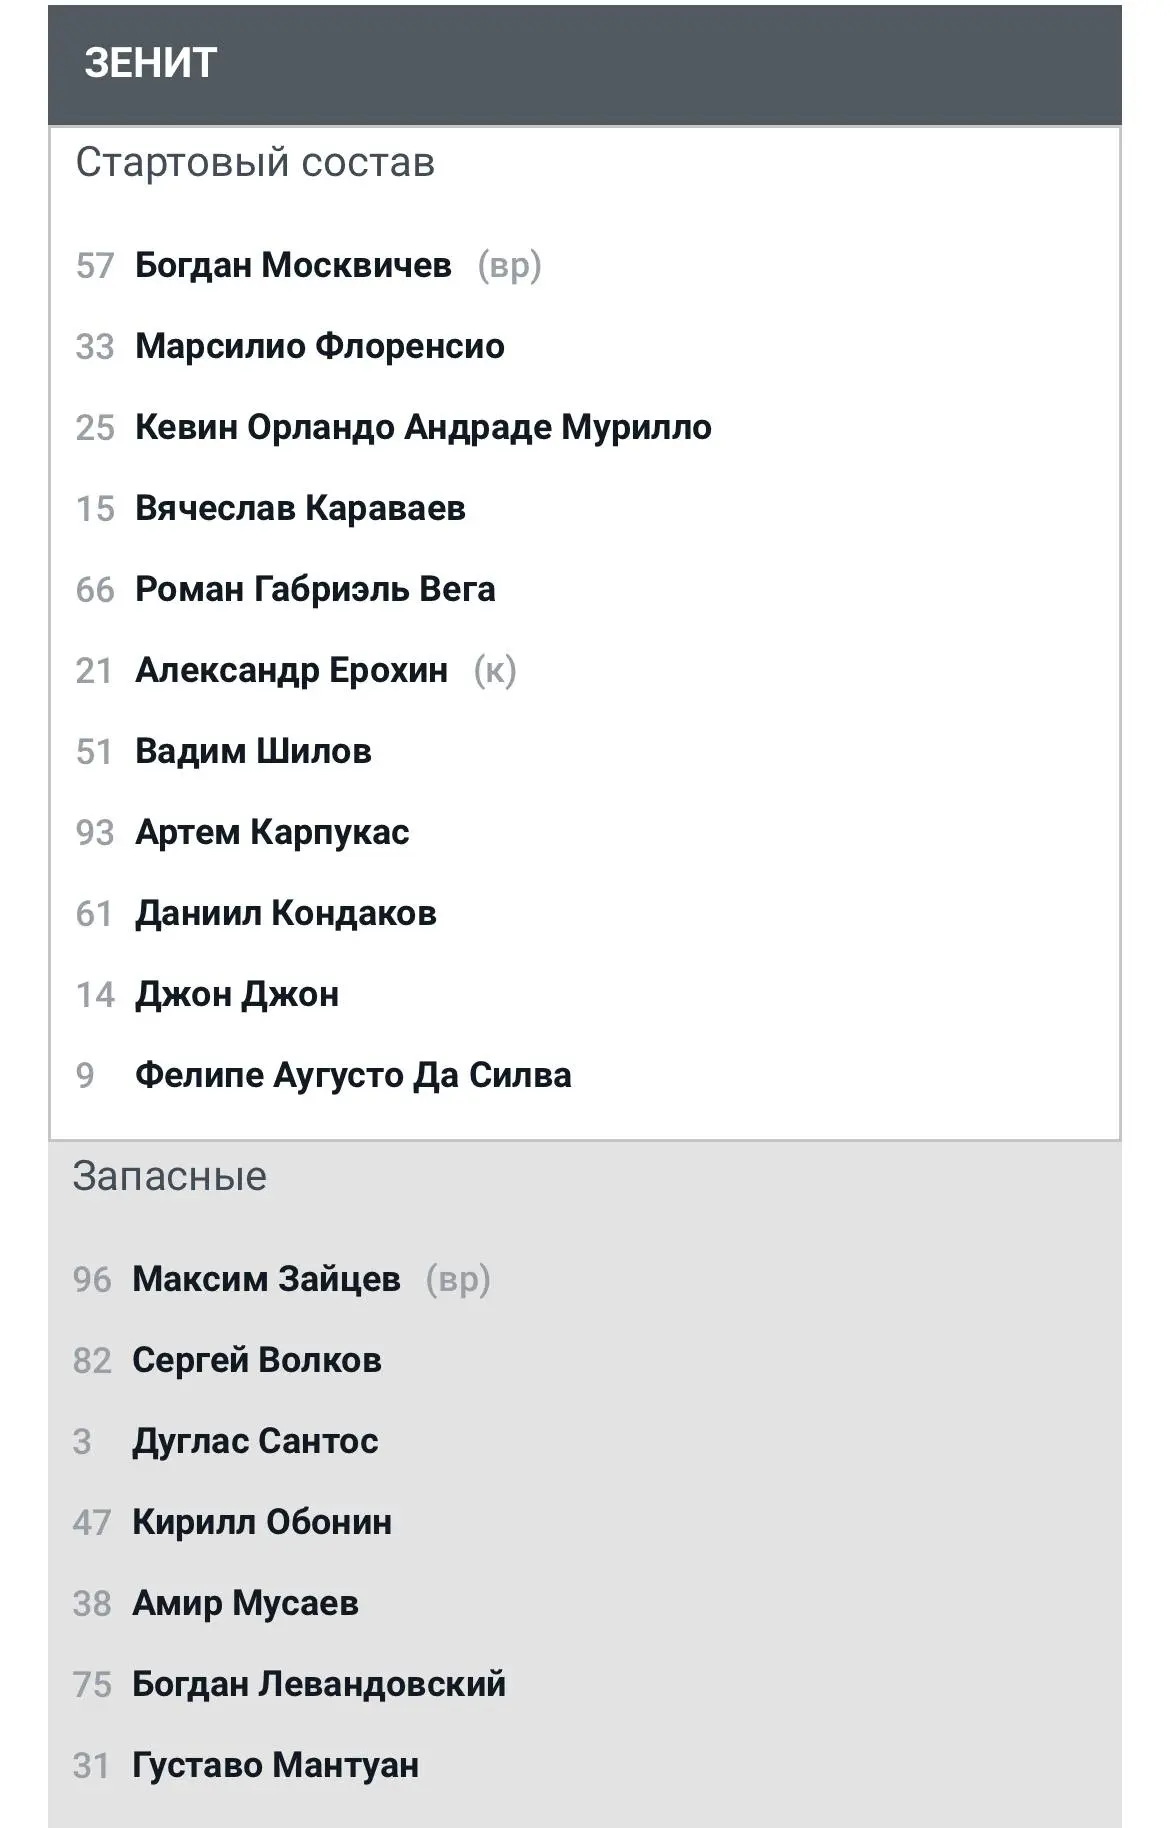Select Фелипе Аугусто Да Силва
Viewport: 1170px width, 1828px height.
[x=353, y=1075]
